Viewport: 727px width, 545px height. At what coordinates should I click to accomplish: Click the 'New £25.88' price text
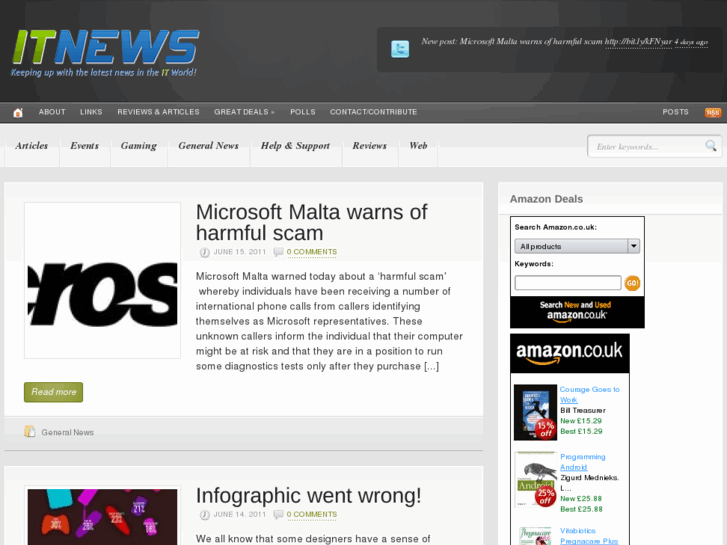pos(580,499)
